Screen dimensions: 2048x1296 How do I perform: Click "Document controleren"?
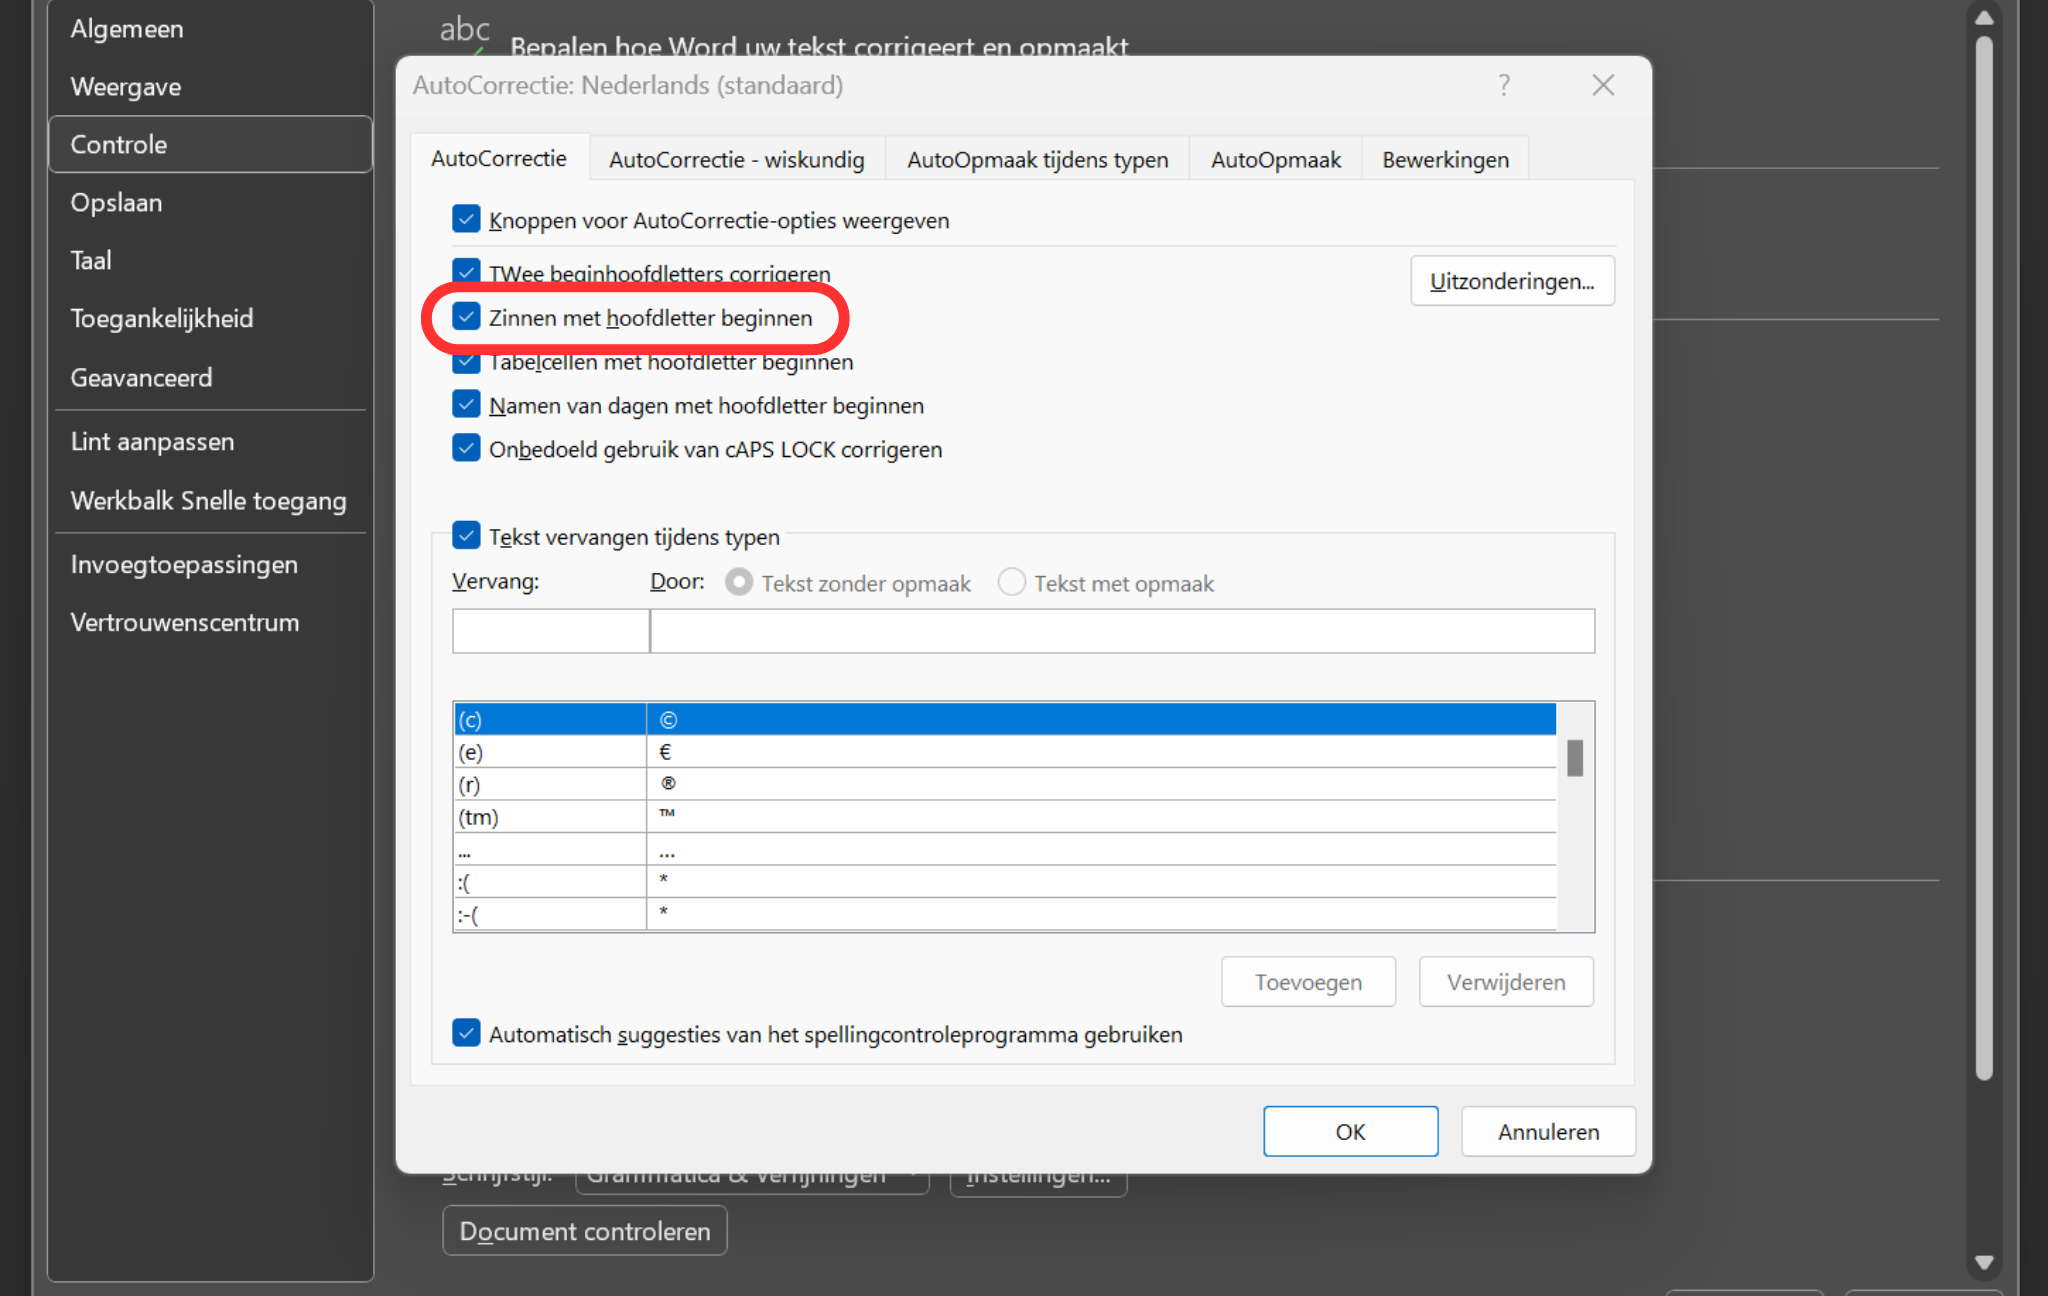point(584,1230)
